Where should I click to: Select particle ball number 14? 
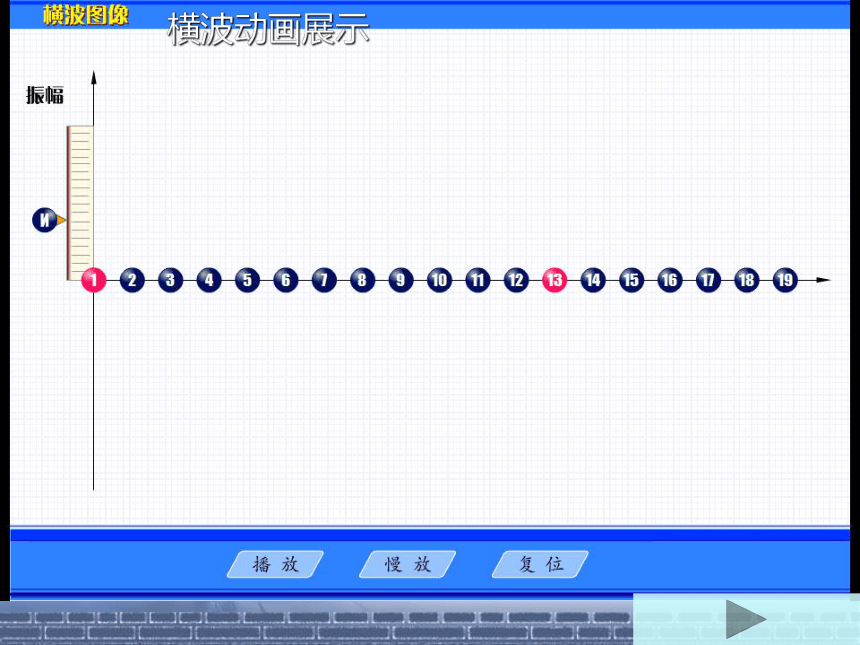(x=593, y=280)
